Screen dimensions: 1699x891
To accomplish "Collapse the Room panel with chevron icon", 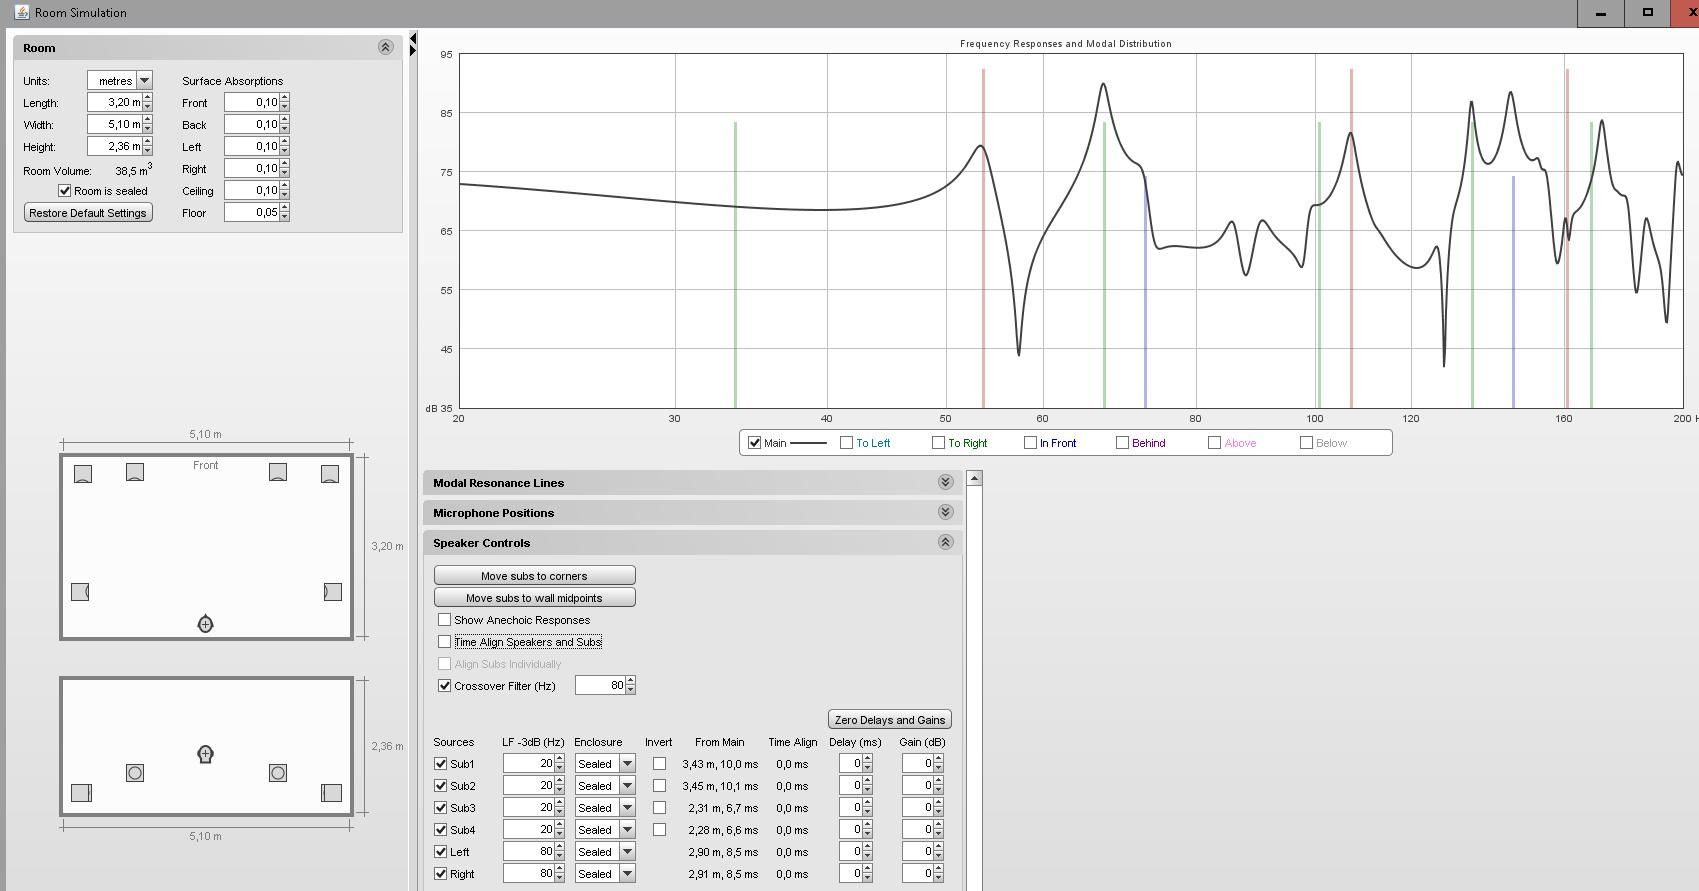I will [385, 48].
